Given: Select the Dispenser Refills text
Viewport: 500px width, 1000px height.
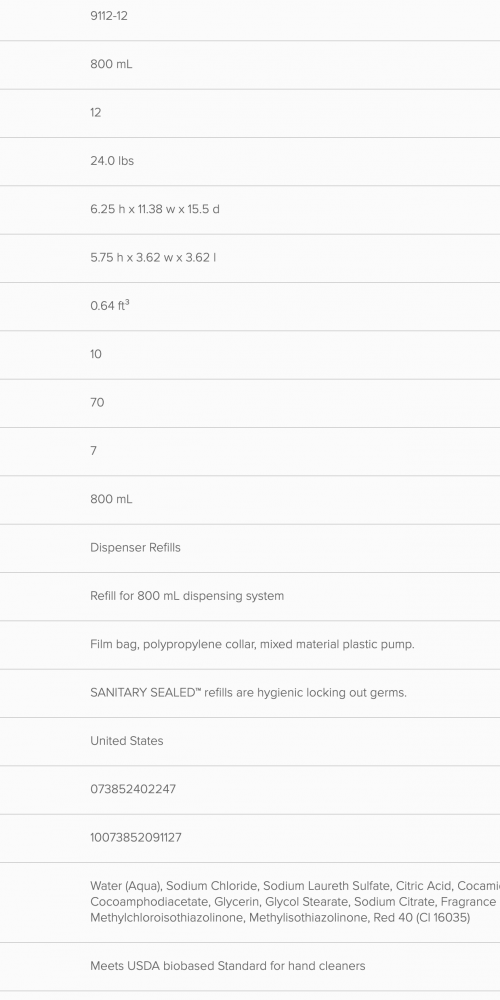Looking at the screenshot, I should [135, 548].
